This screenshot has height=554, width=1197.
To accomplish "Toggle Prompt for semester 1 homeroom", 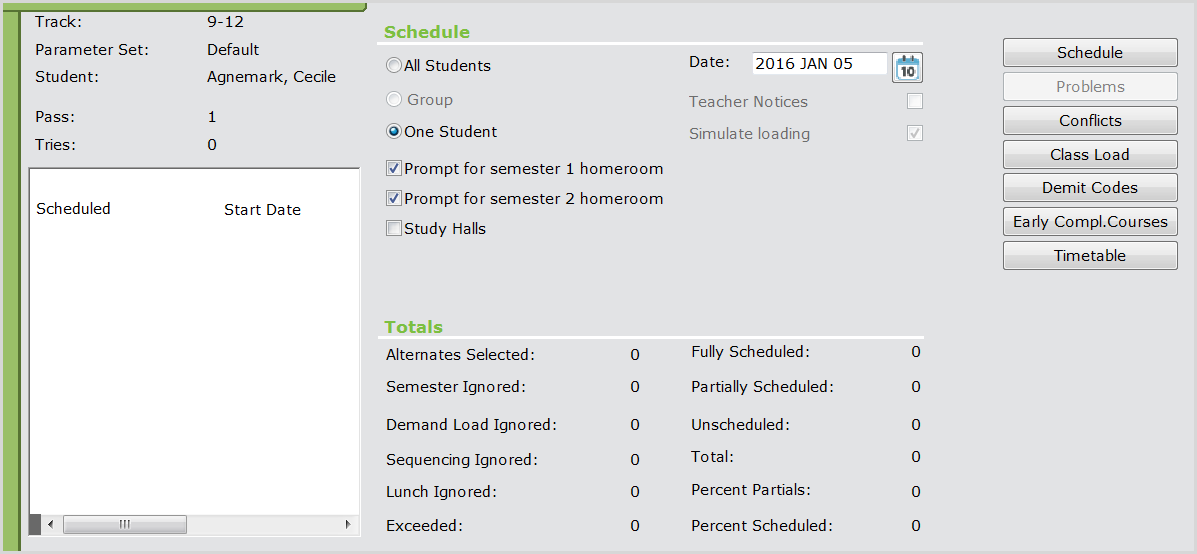I will pos(394,169).
